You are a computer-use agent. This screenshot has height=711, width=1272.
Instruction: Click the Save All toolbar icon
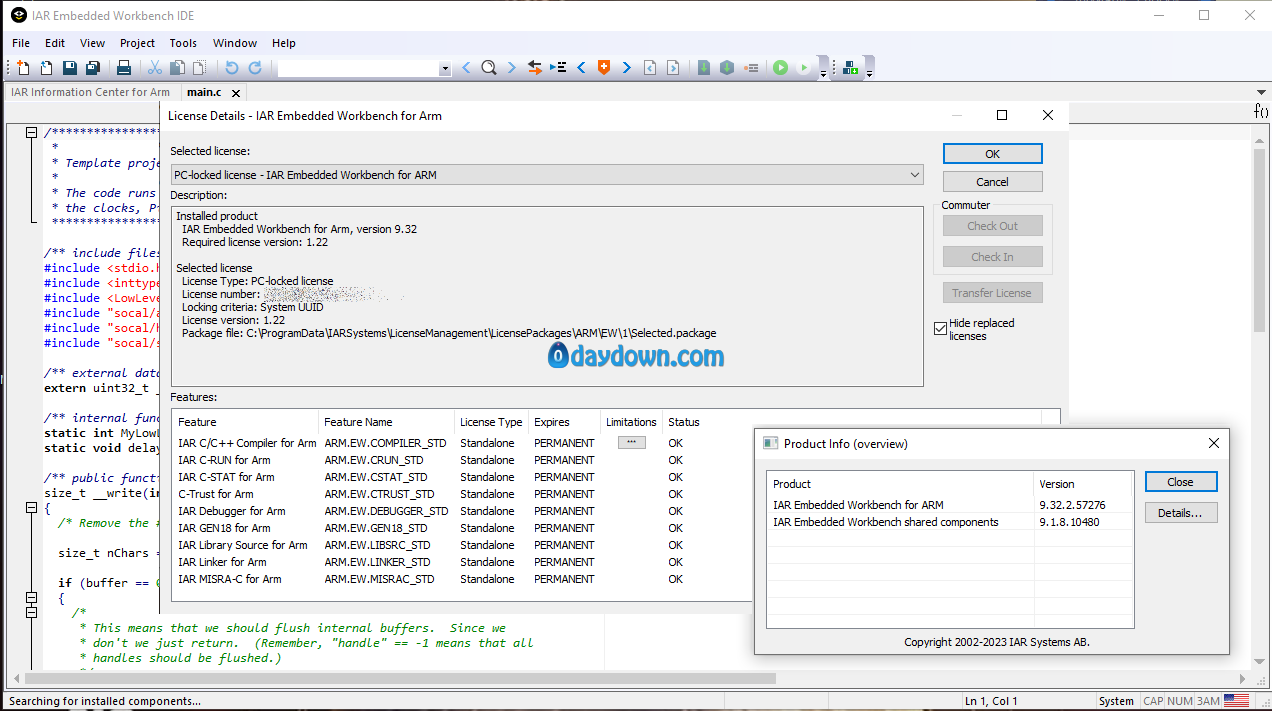93,68
